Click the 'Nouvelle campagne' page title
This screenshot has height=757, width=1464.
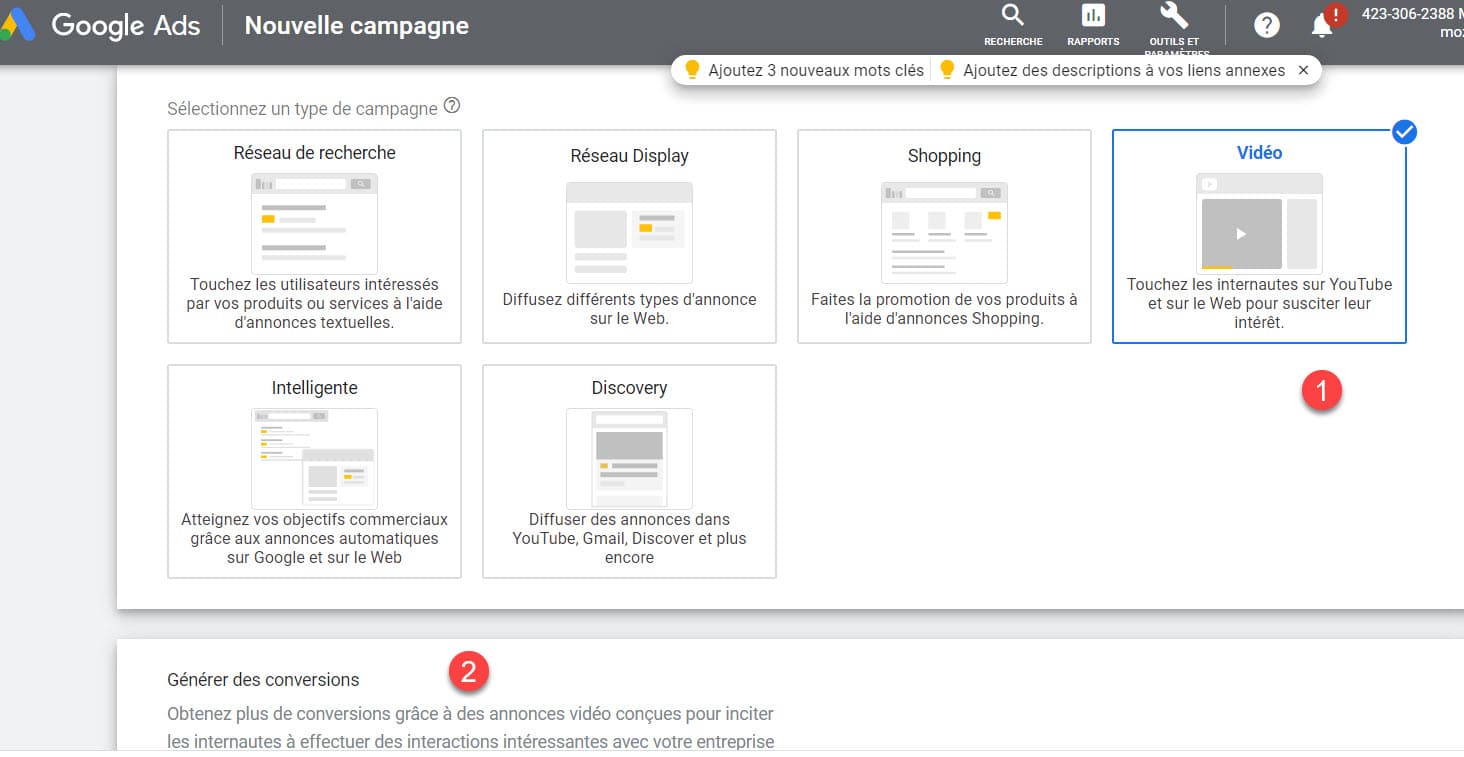[357, 26]
